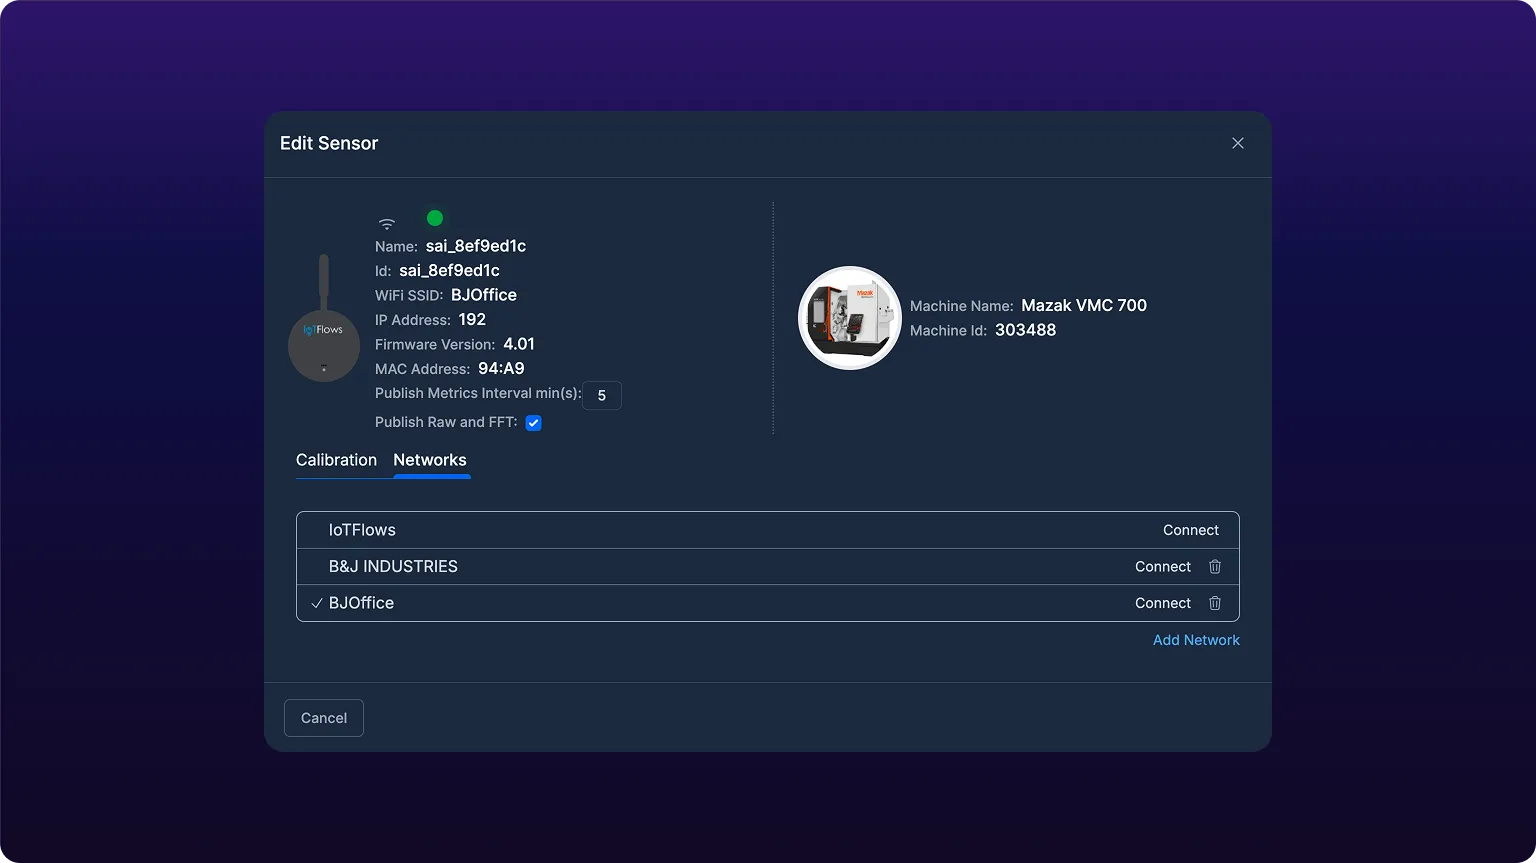The image size is (1536, 863).
Task: Toggle Publish Raw and FFT checkbox
Action: click(534, 423)
